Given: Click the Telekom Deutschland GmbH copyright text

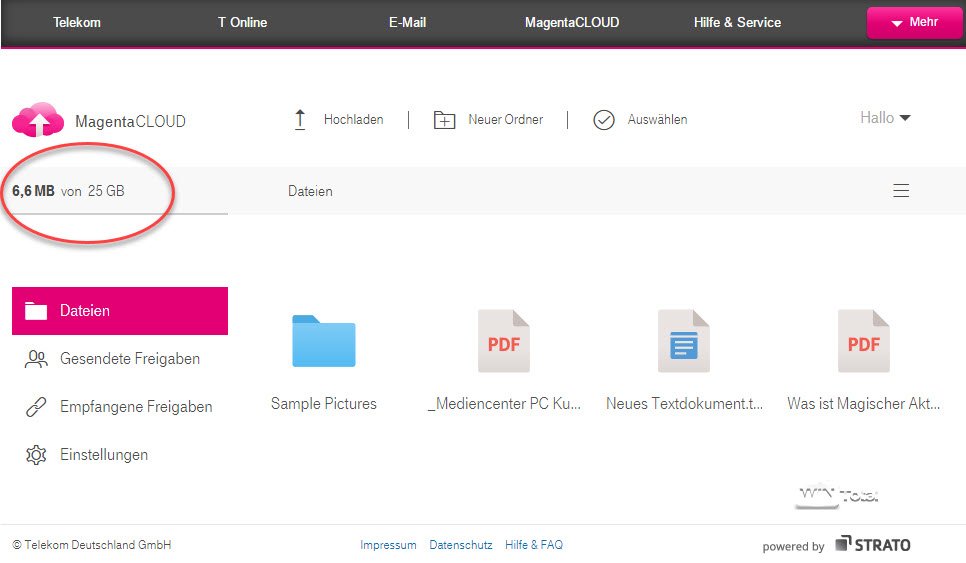Looking at the screenshot, I should (92, 545).
